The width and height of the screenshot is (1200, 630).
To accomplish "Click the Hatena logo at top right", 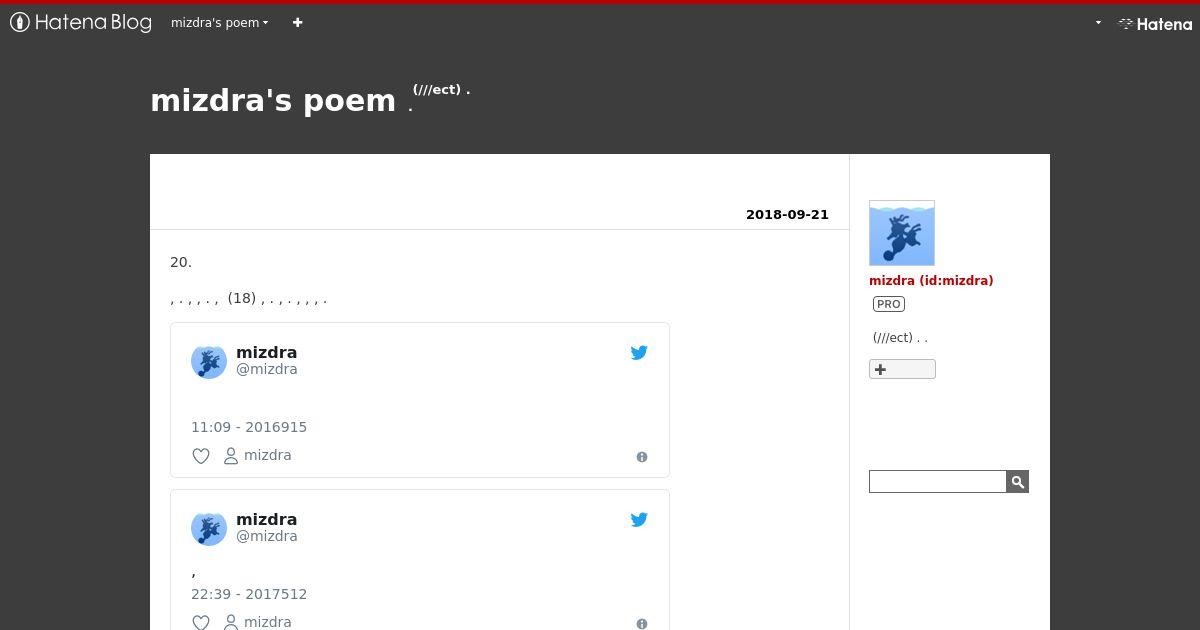I will coord(1155,23).
